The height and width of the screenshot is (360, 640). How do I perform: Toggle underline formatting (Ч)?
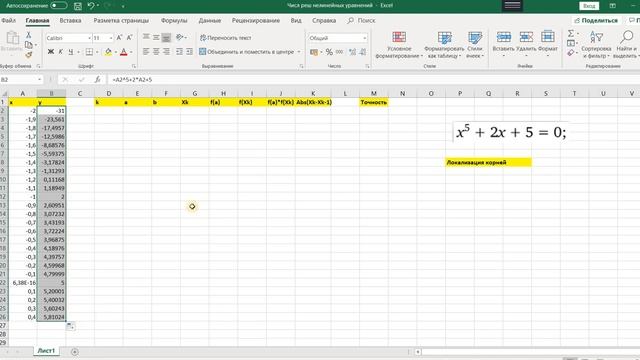click(71, 52)
